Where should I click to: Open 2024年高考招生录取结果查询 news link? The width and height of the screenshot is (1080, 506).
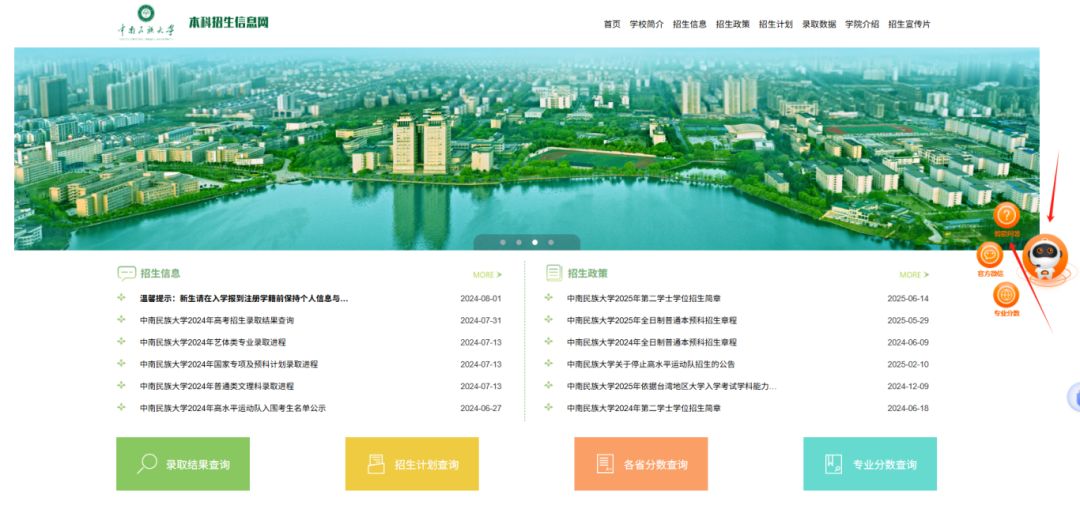pyautogui.click(x=216, y=320)
